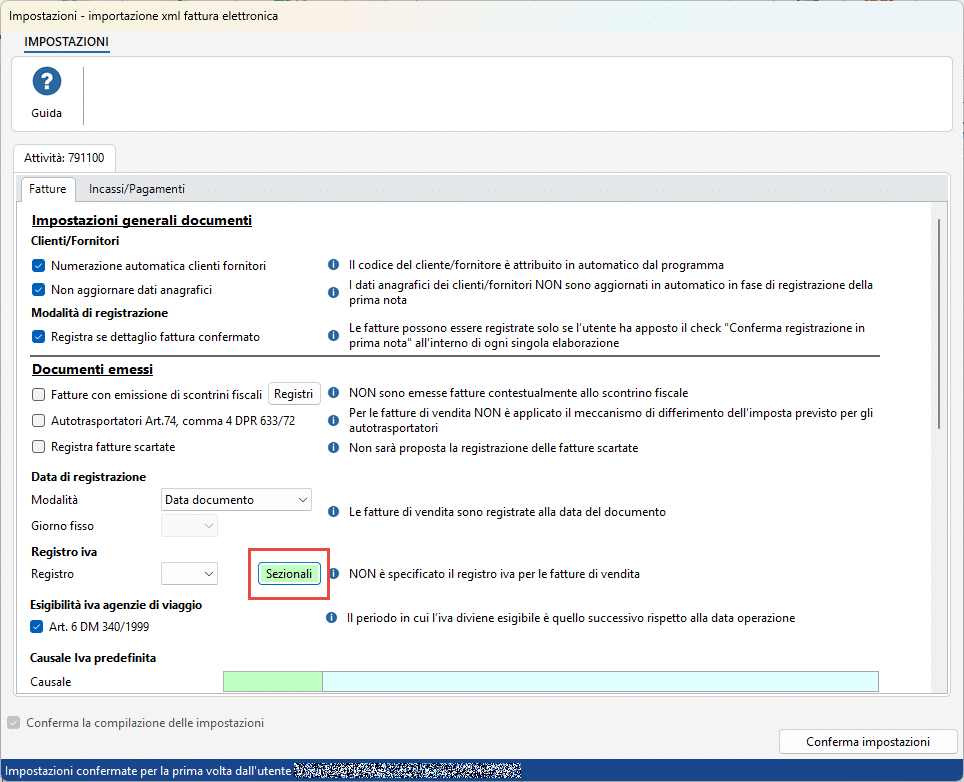Viewport: 964px width, 782px height.
Task: Click Conferma impostazioni button
Action: tap(867, 741)
